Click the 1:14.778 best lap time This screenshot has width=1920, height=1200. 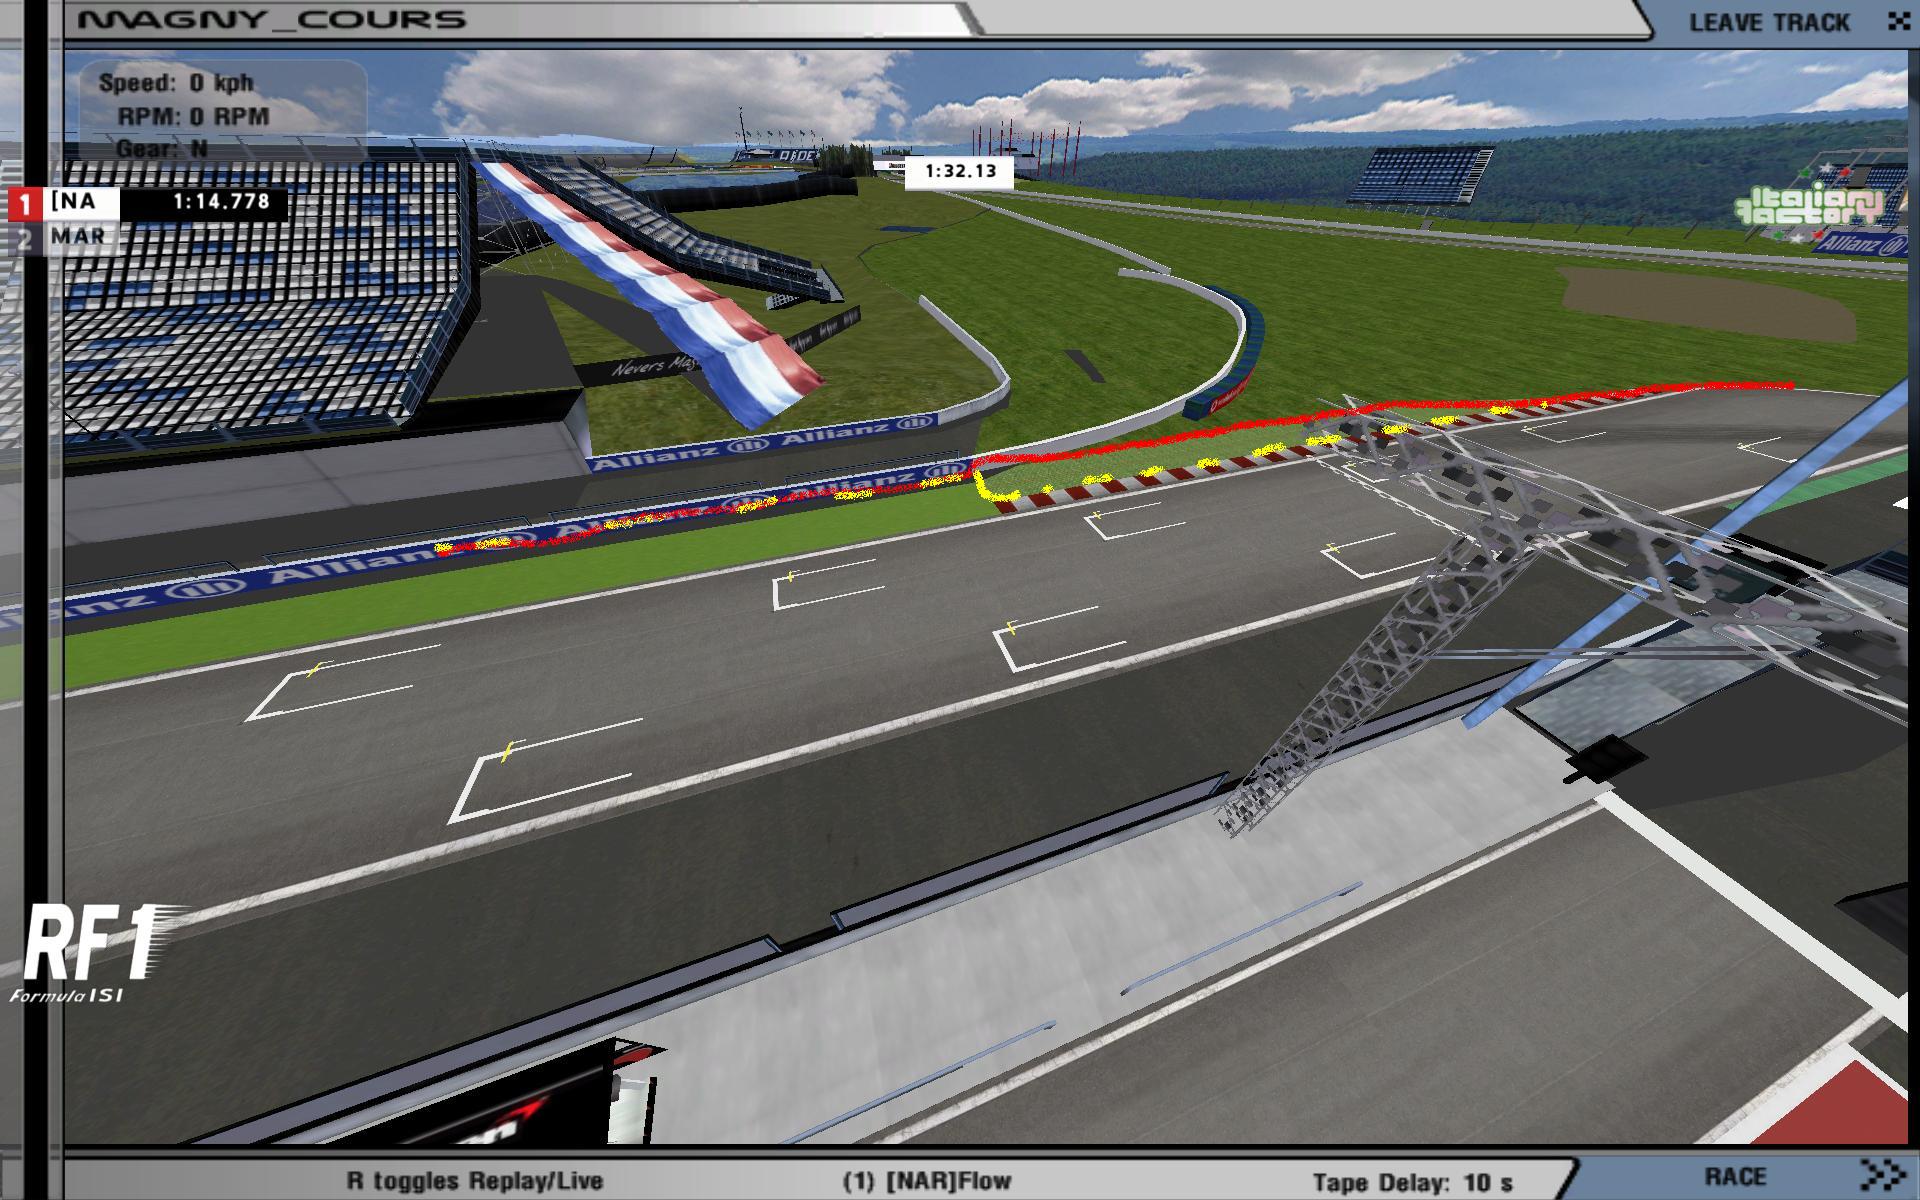click(221, 202)
